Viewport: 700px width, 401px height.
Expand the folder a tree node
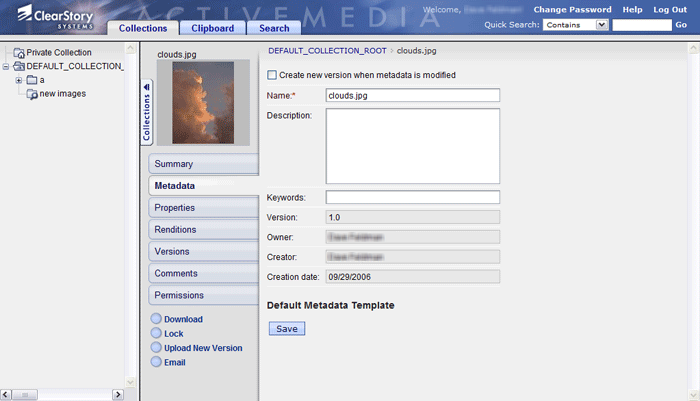[18, 80]
